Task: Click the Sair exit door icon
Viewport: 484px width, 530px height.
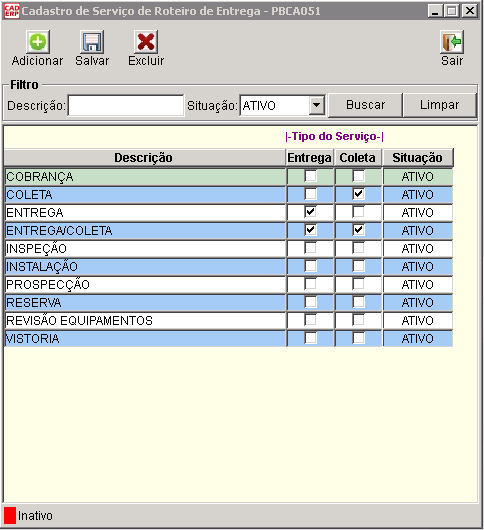Action: tap(452, 42)
